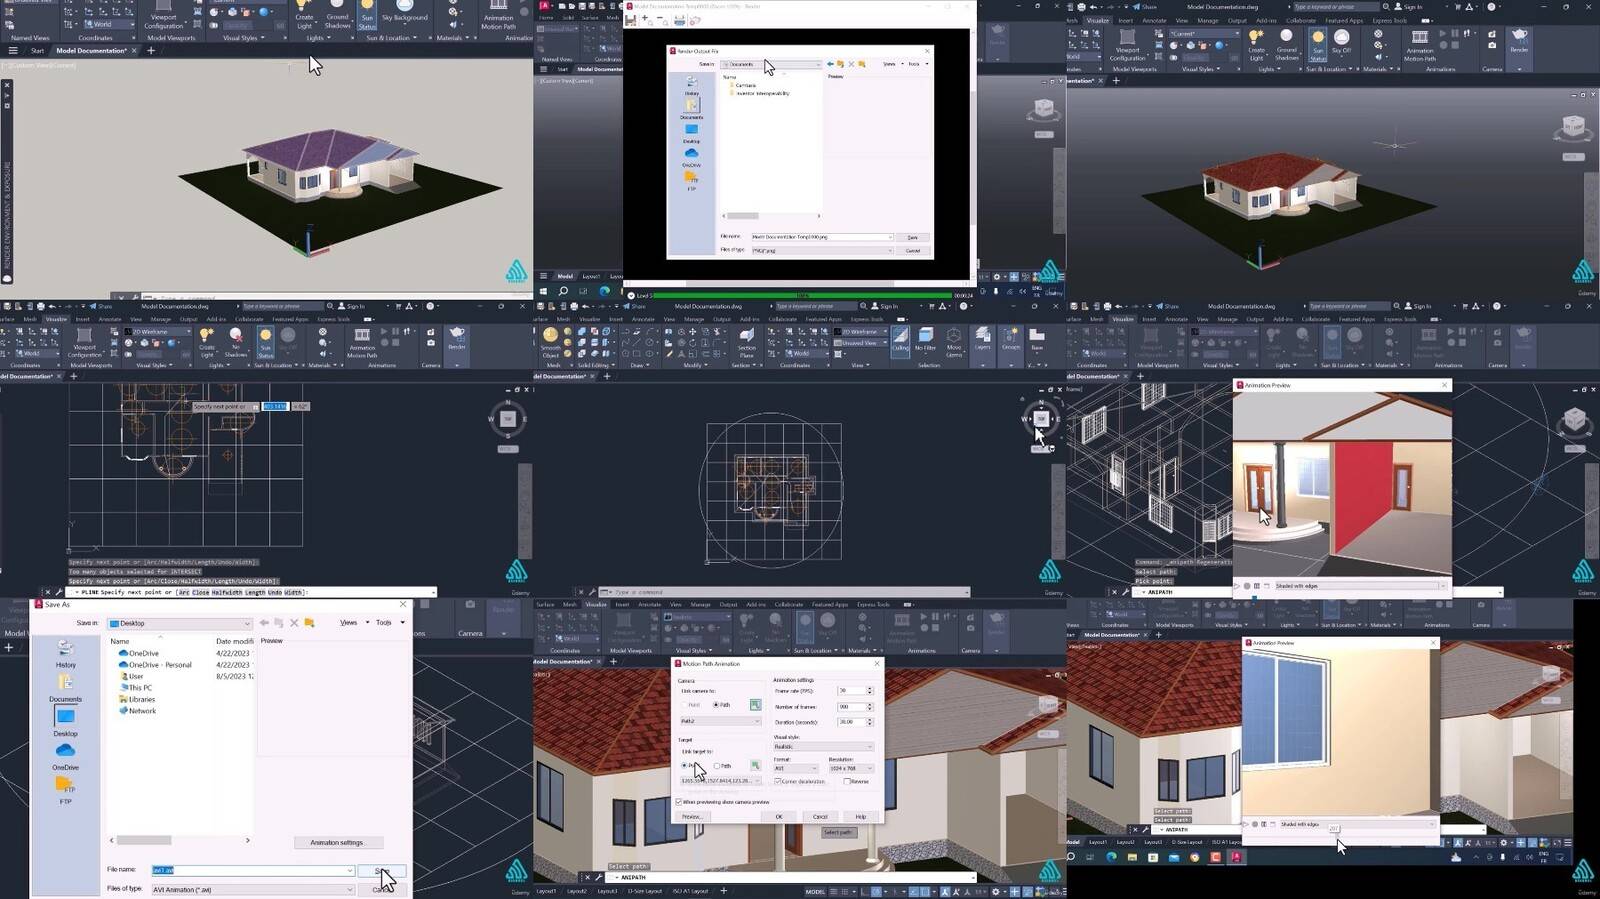Open Views dropdown in Save As dialog
Screen dimensions: 1600x899
pos(354,623)
